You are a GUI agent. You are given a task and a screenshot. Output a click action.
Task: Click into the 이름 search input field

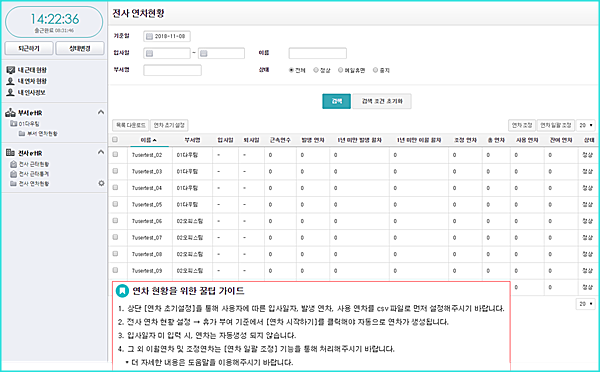tap(318, 53)
